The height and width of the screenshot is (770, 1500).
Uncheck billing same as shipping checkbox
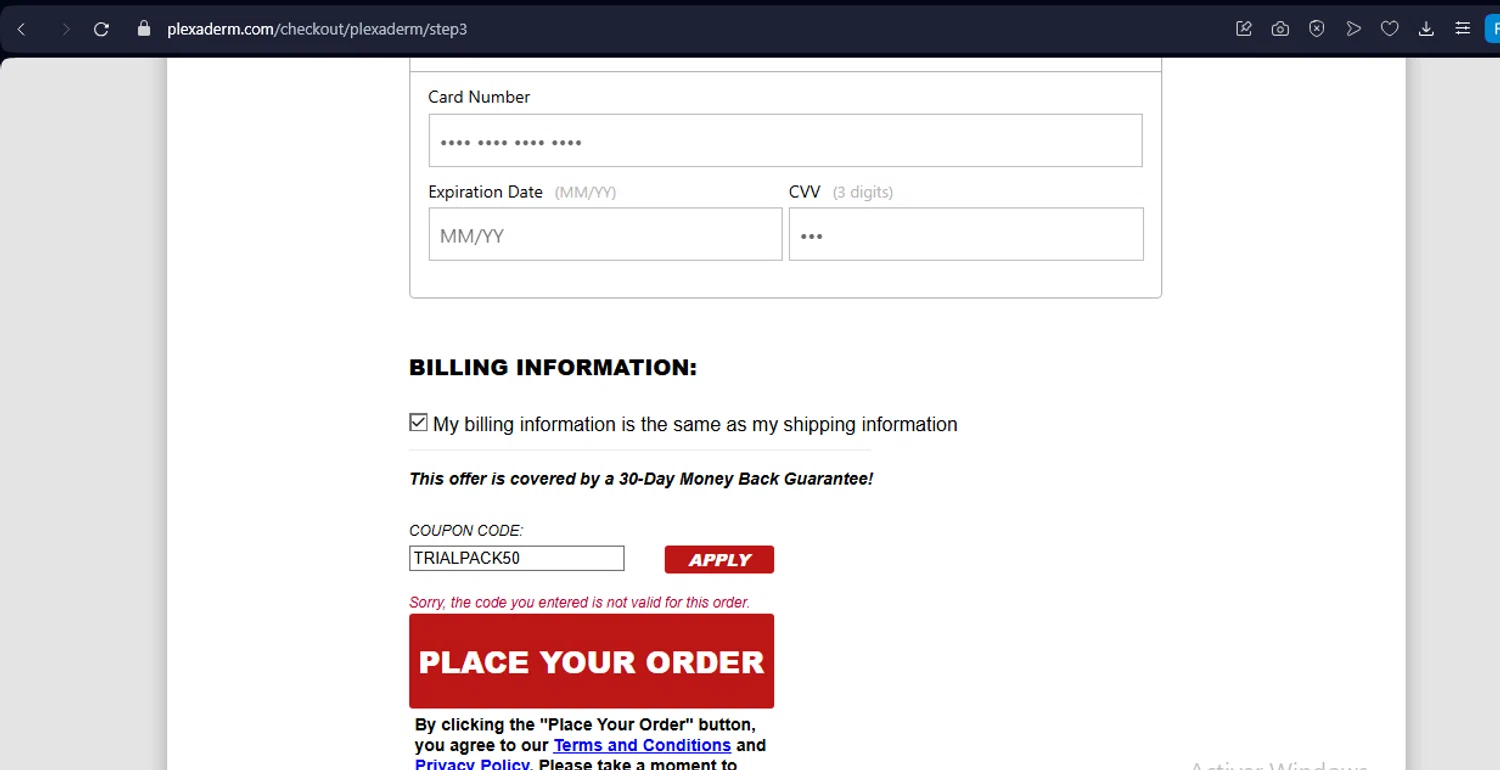pyautogui.click(x=419, y=423)
